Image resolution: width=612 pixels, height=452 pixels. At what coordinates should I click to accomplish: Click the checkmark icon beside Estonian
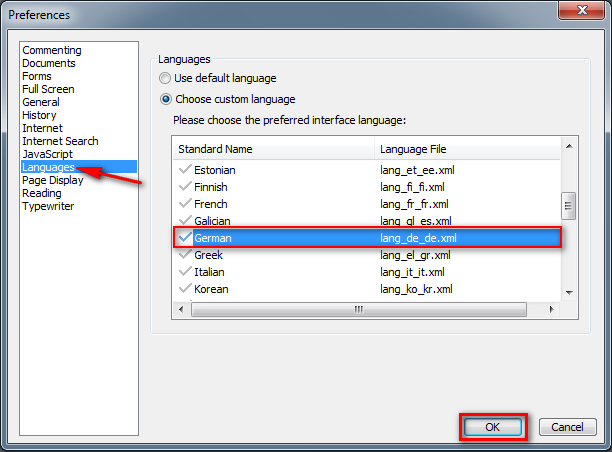click(x=184, y=170)
